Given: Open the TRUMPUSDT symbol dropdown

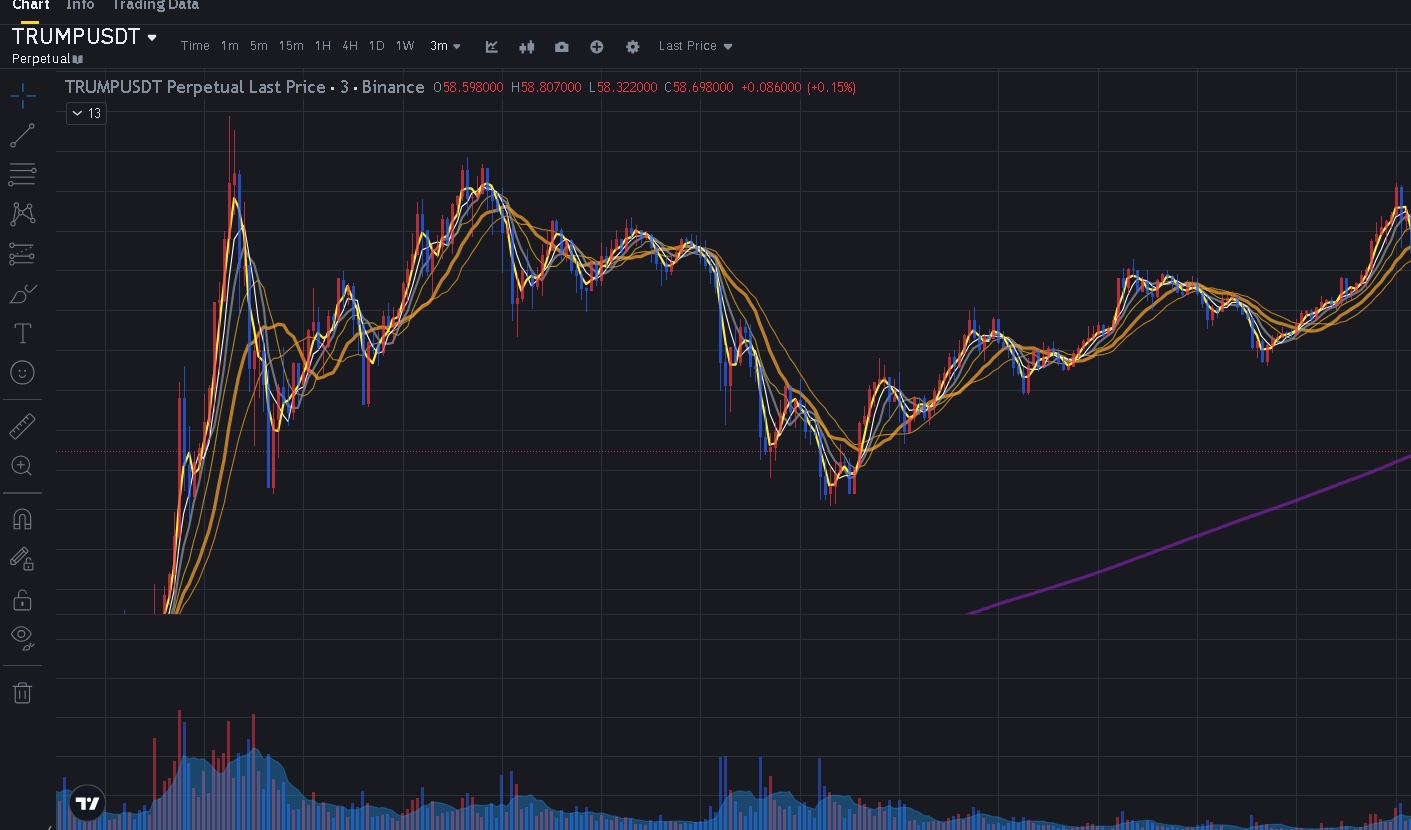Looking at the screenshot, I should (152, 38).
